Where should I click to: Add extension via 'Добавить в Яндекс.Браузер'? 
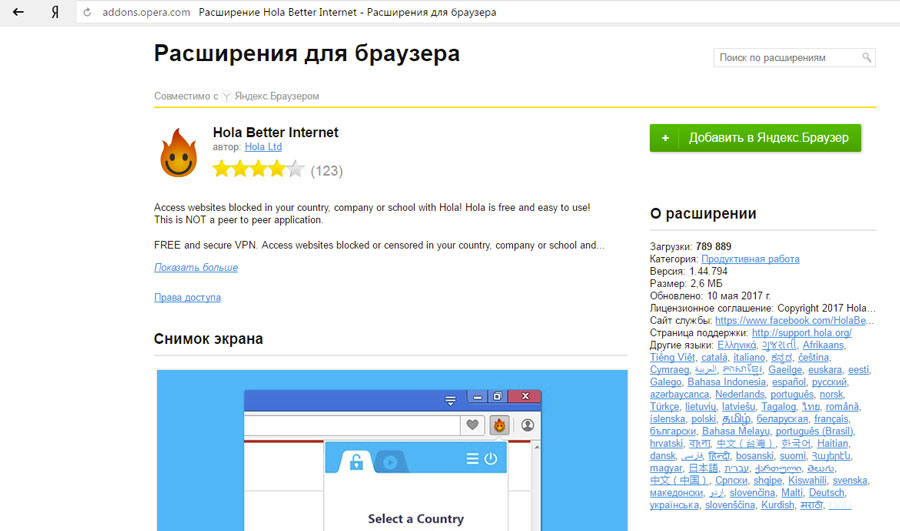tap(755, 138)
